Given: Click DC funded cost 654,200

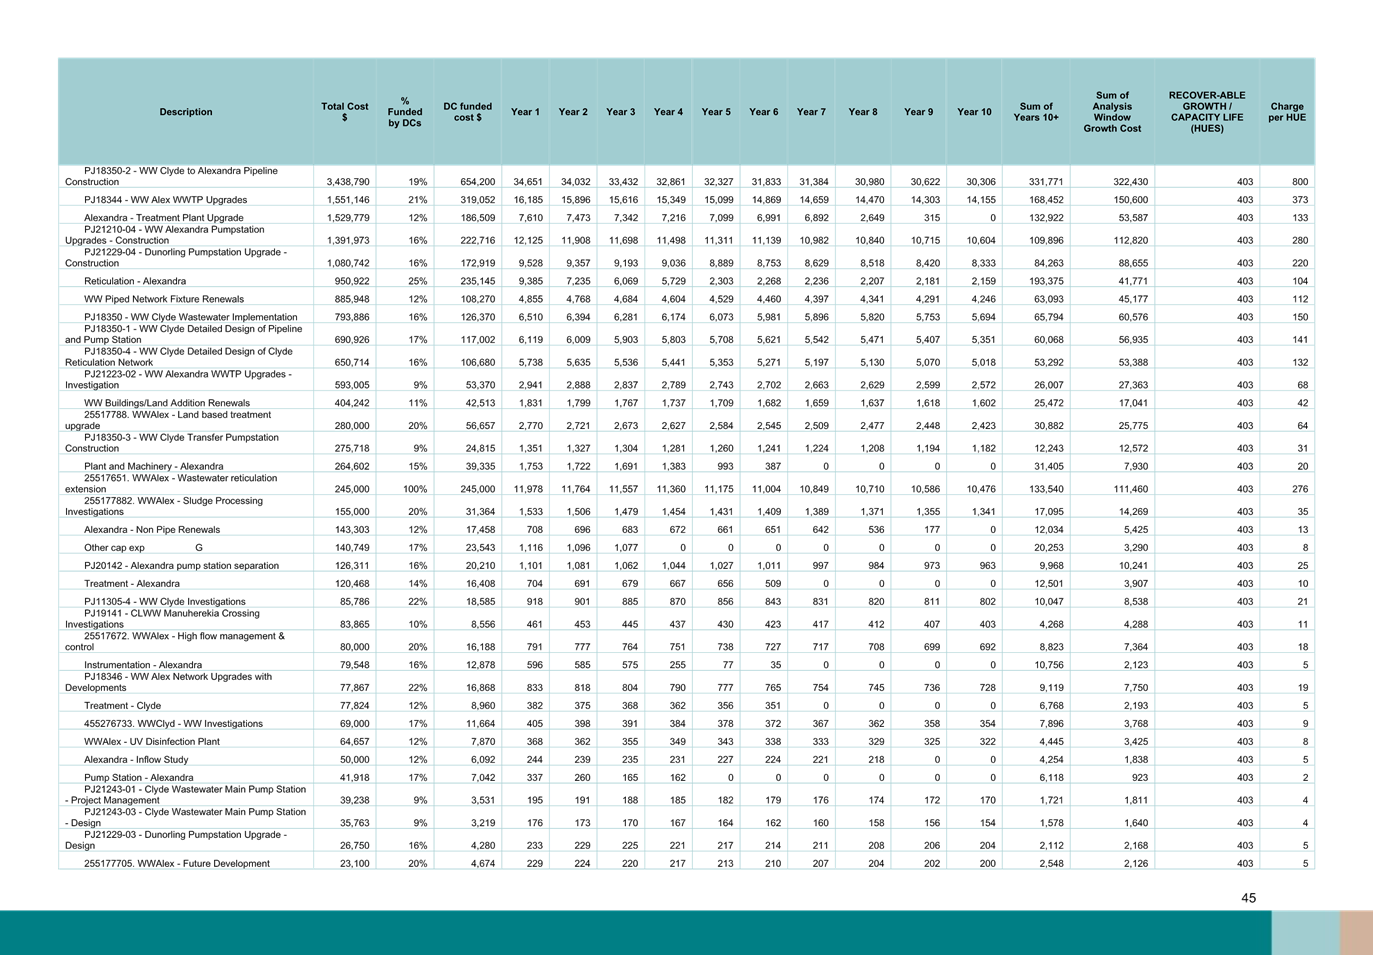Looking at the screenshot, I should pyautogui.click(x=477, y=182).
